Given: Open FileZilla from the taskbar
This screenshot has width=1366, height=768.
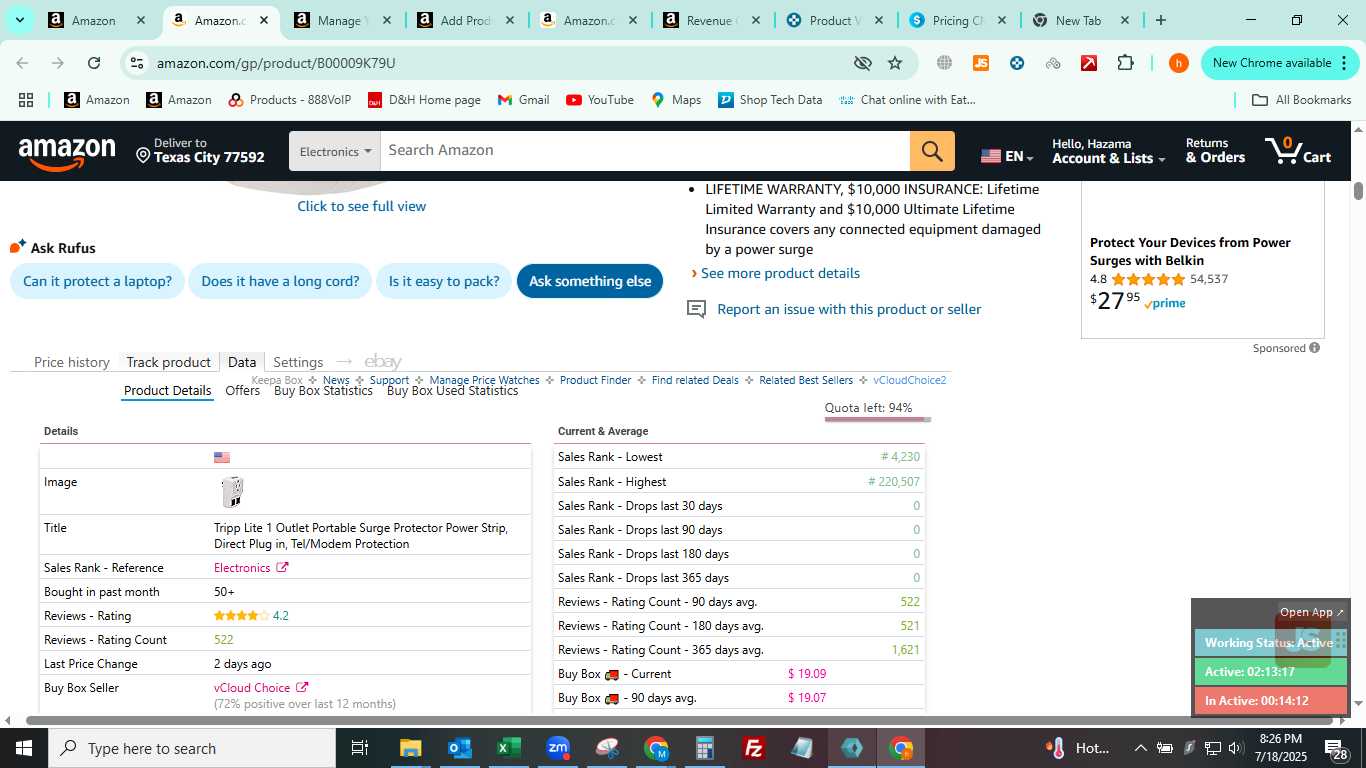Looking at the screenshot, I should point(754,748).
